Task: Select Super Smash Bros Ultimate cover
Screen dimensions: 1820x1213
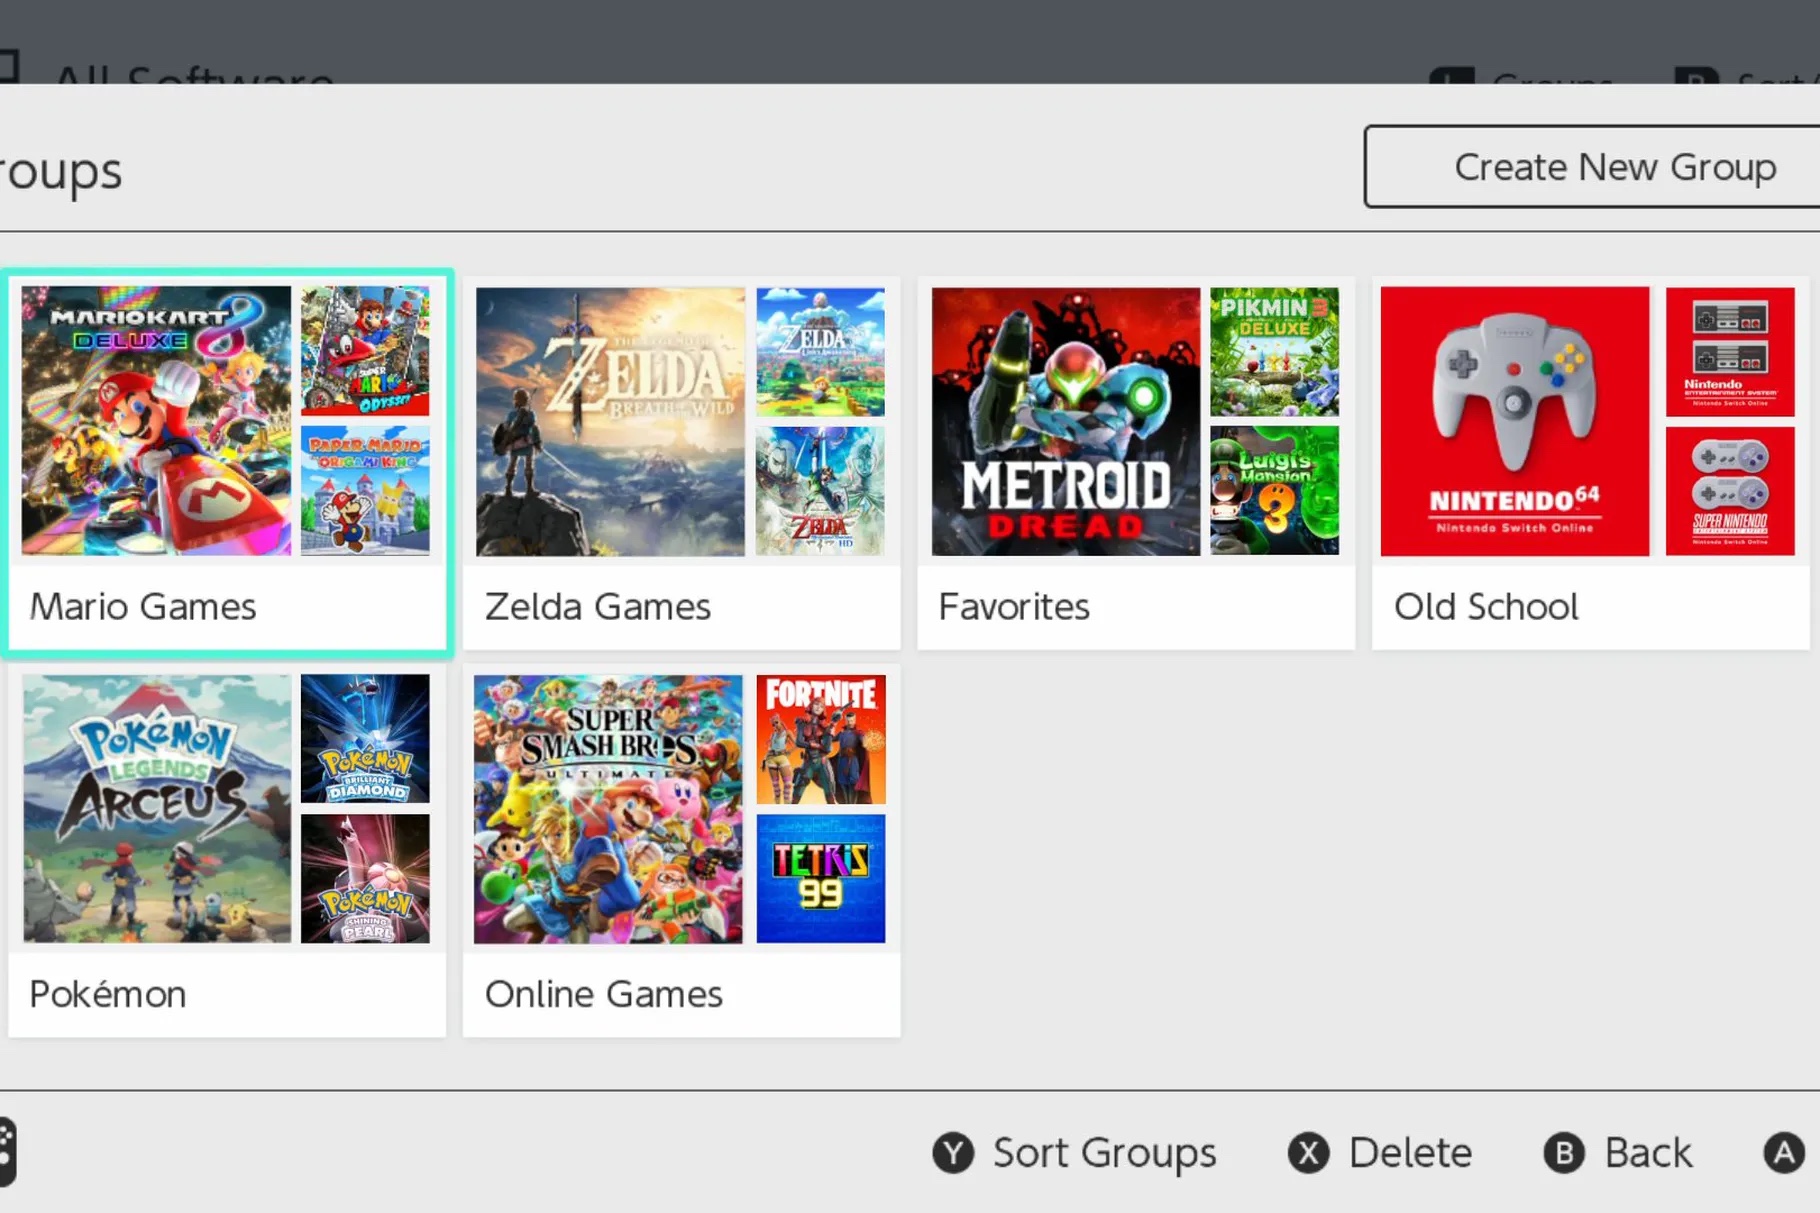Action: 608,808
